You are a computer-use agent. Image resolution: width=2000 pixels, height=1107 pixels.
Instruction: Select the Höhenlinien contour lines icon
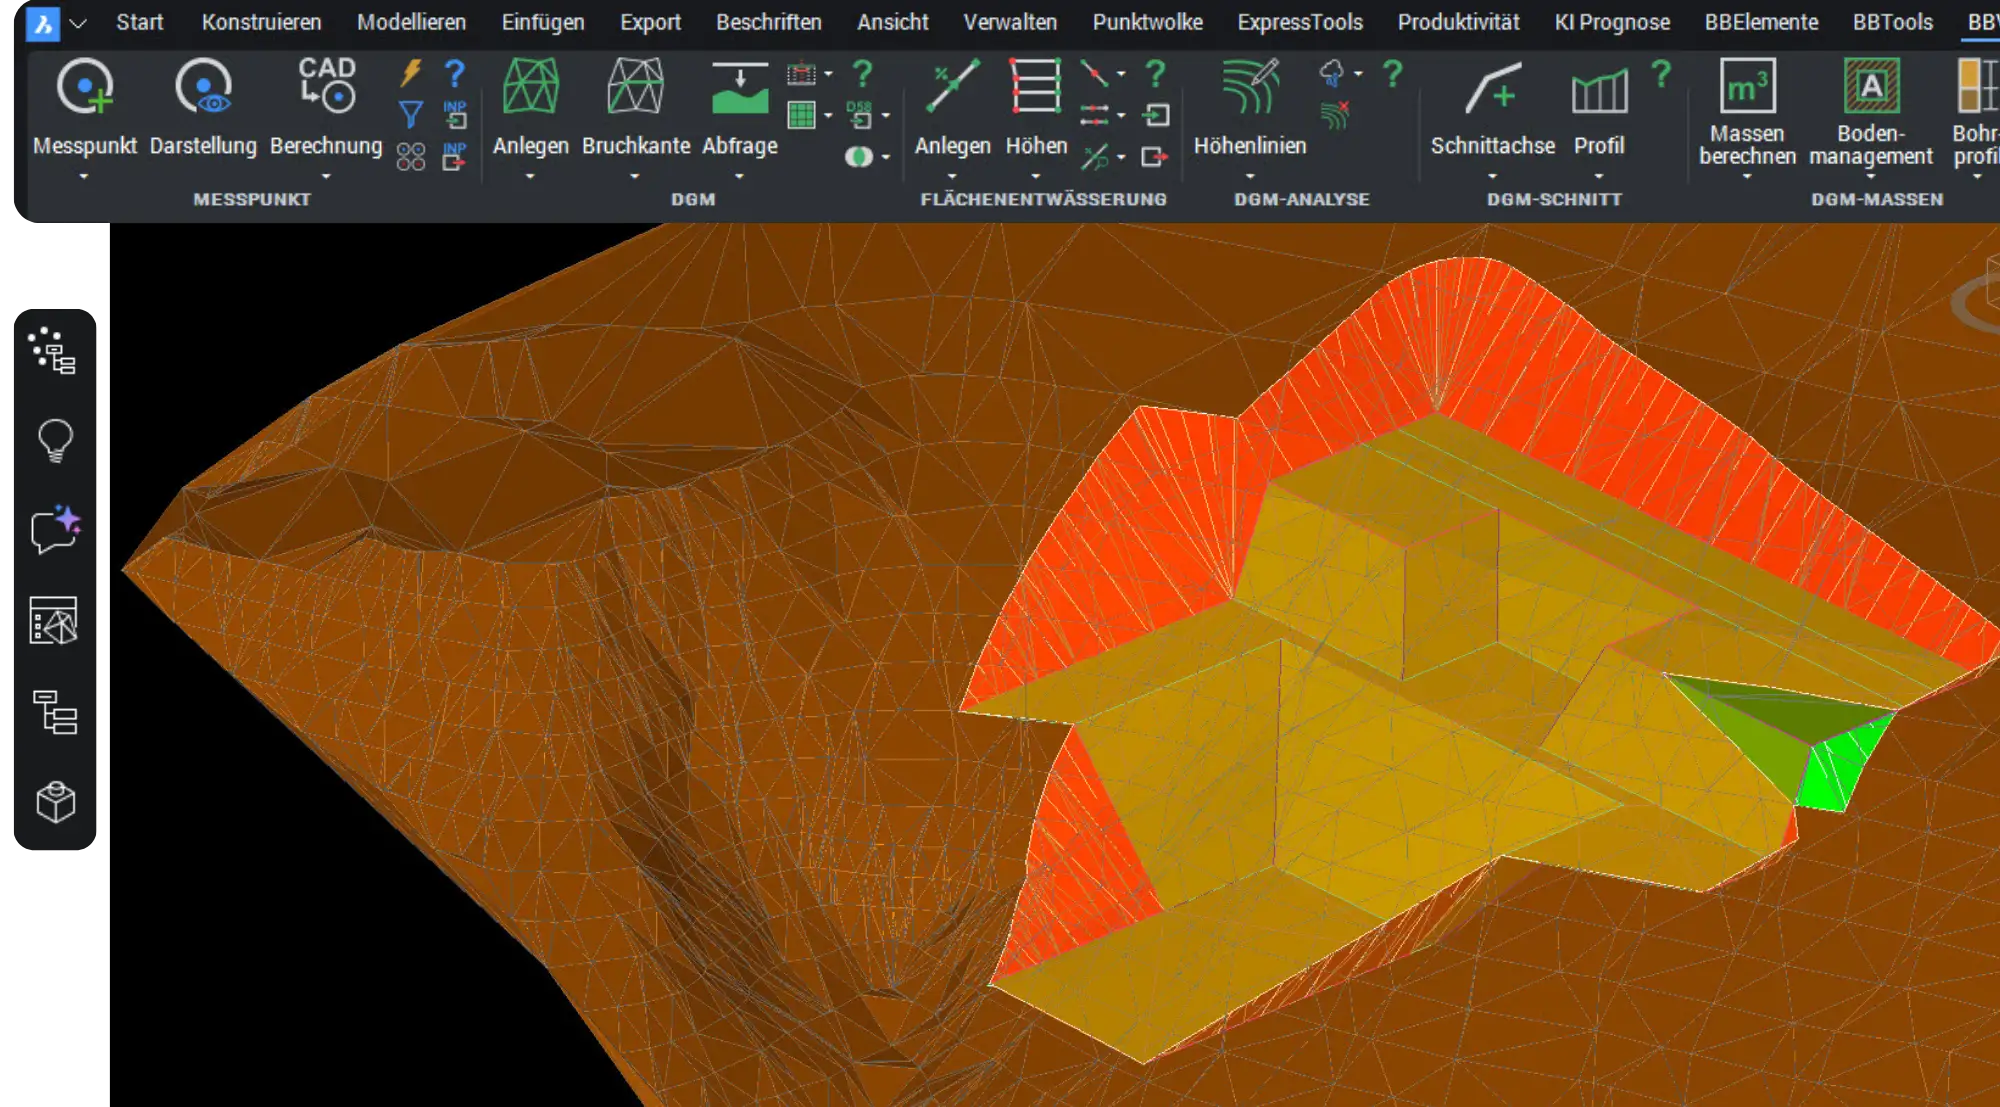pyautogui.click(x=1250, y=86)
